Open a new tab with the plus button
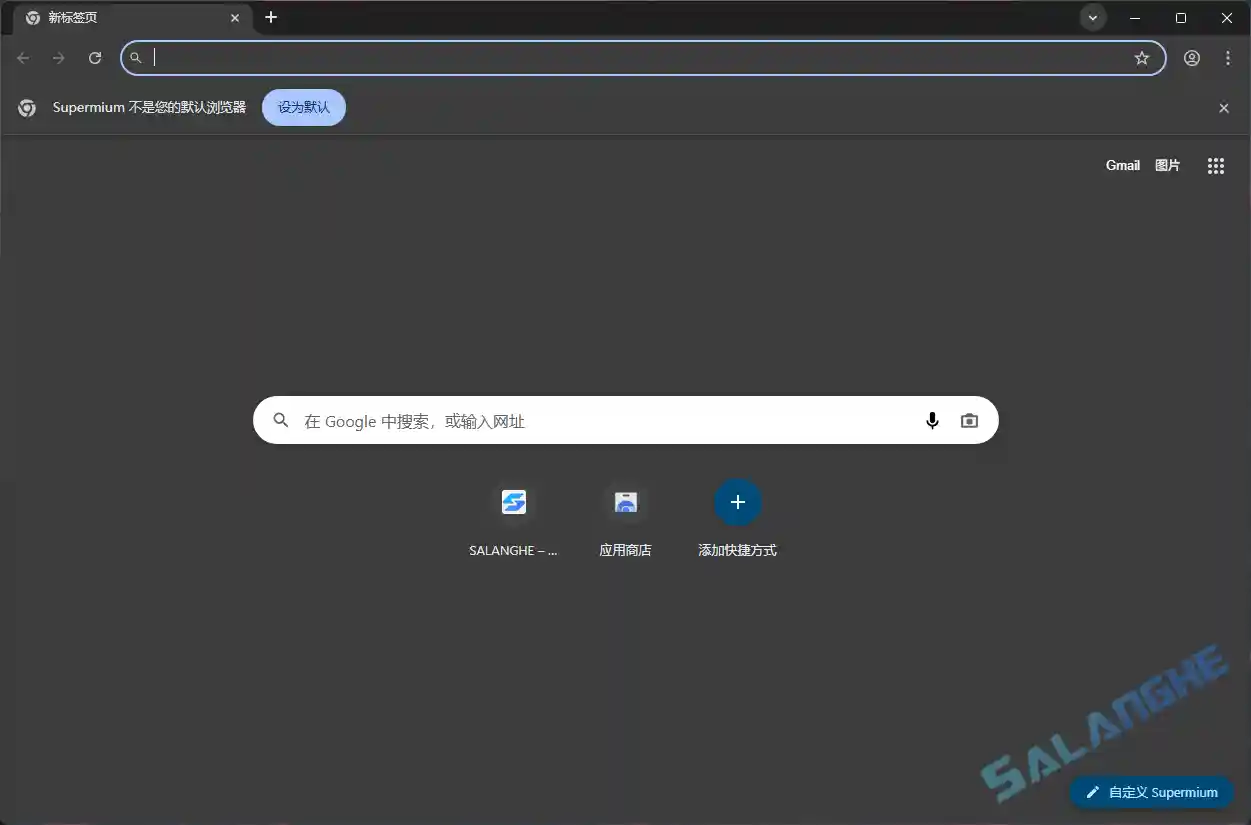Viewport: 1251px width, 825px height. pos(271,17)
